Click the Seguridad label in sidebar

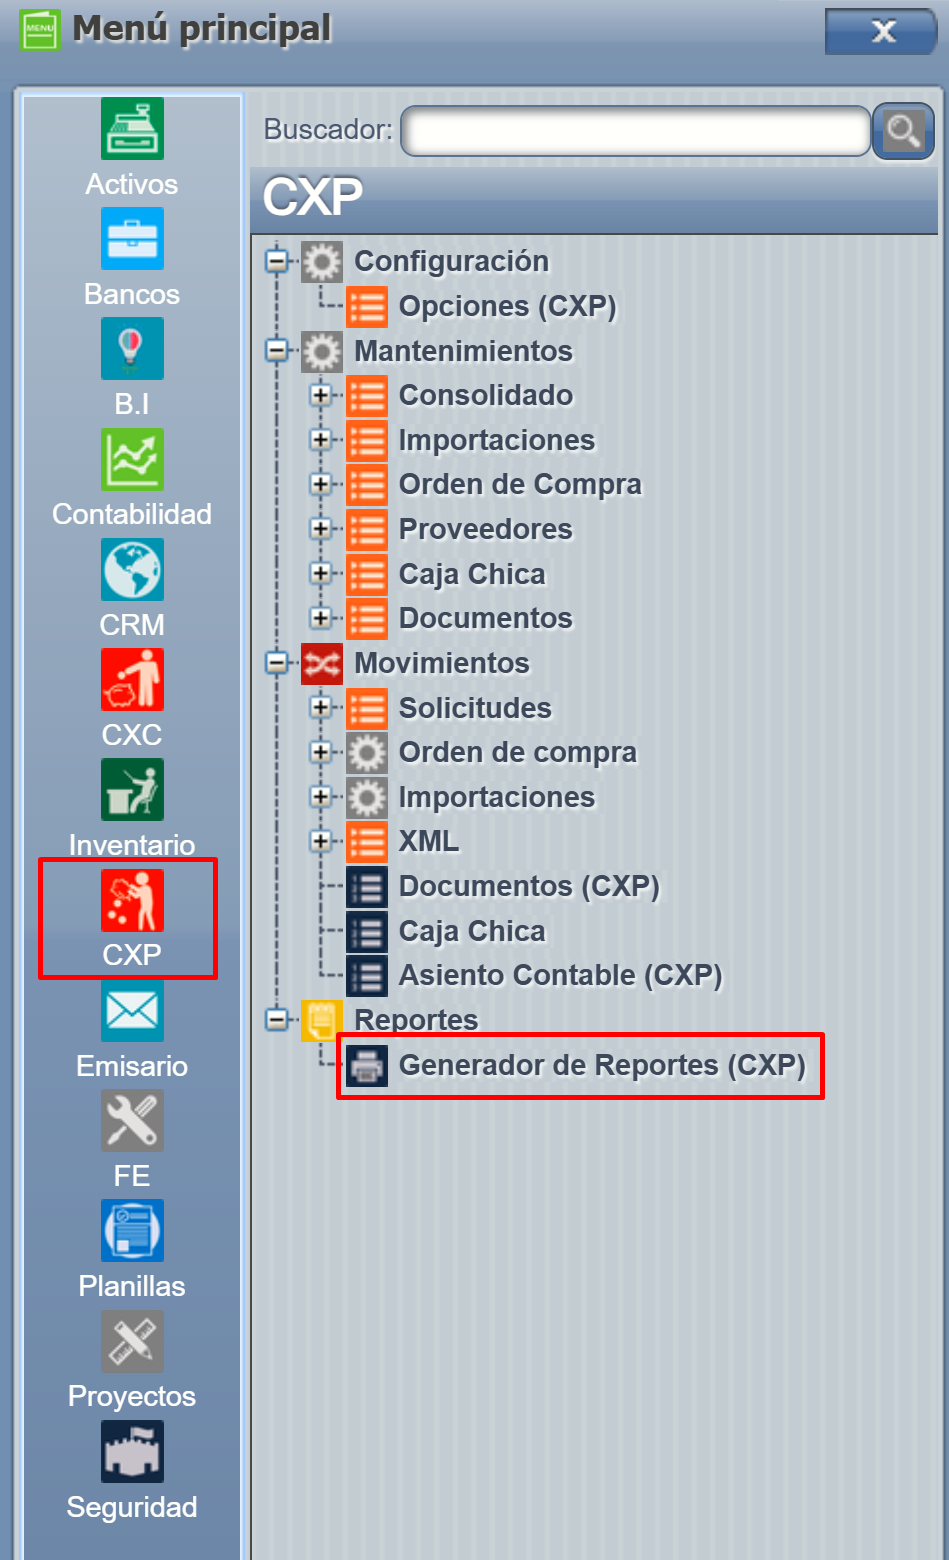tap(132, 1507)
